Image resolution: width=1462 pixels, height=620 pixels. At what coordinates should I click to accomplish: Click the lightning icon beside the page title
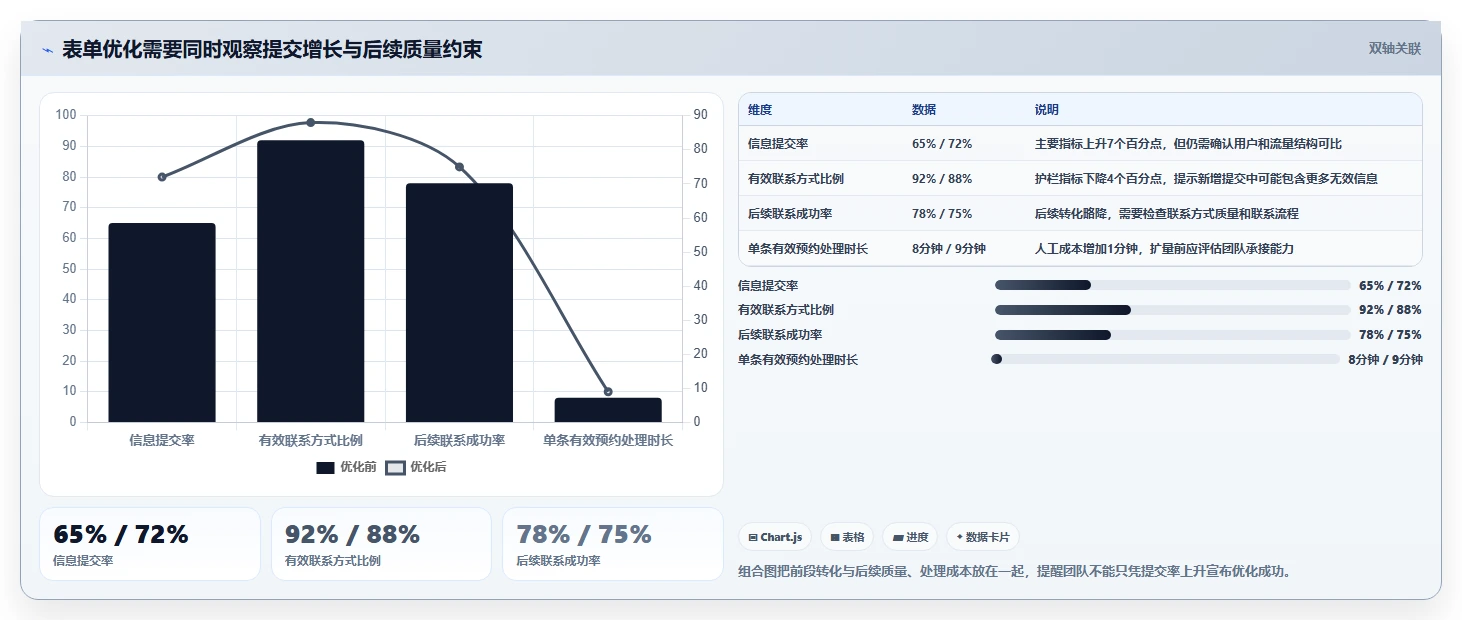coord(47,50)
